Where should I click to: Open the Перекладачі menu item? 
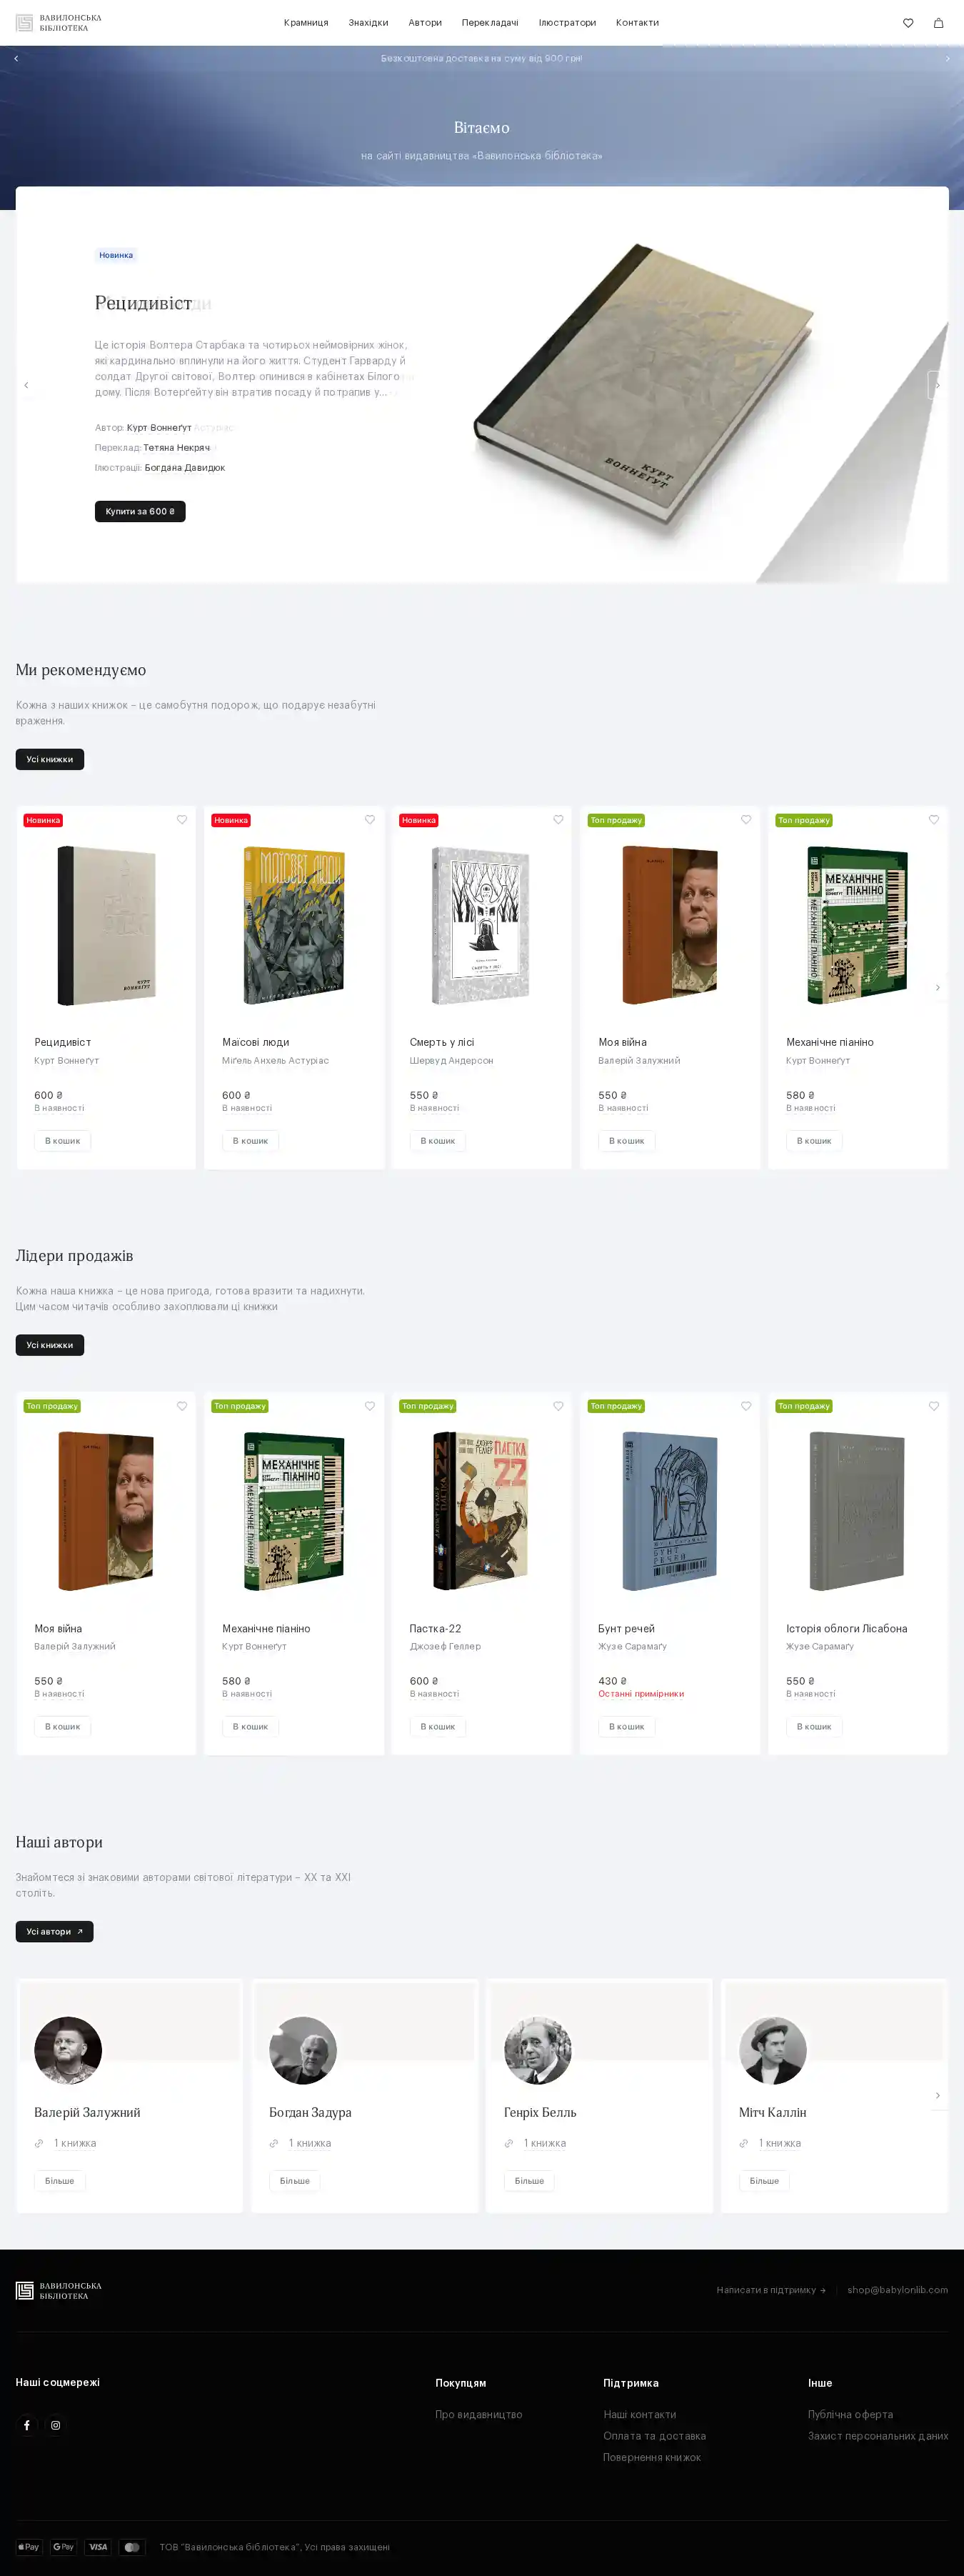point(490,23)
